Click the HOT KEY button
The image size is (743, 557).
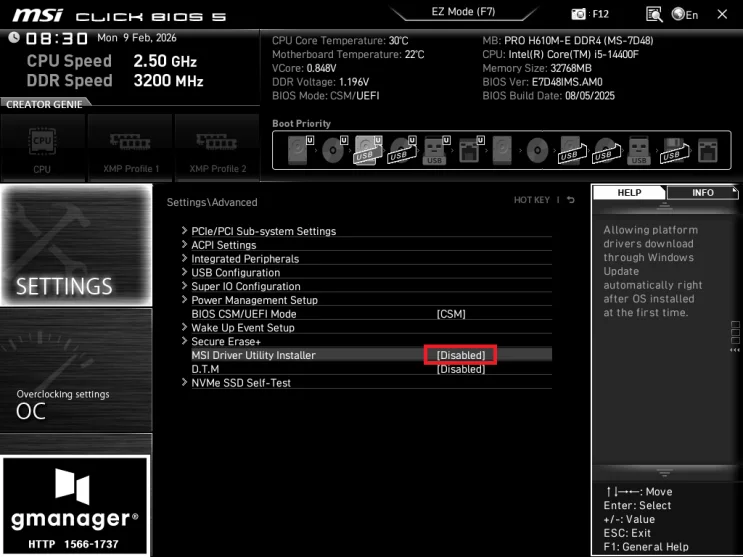point(532,200)
